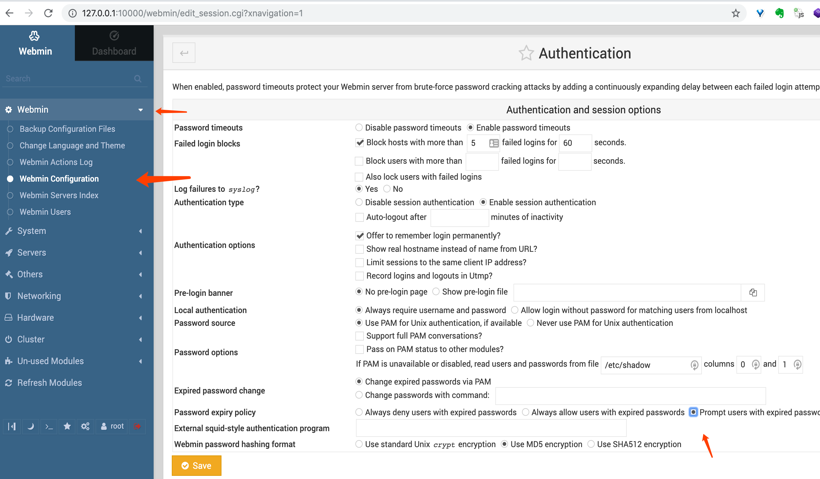The height and width of the screenshot is (479, 820).
Task: Open the Evernote extension icon
Action: pos(779,13)
